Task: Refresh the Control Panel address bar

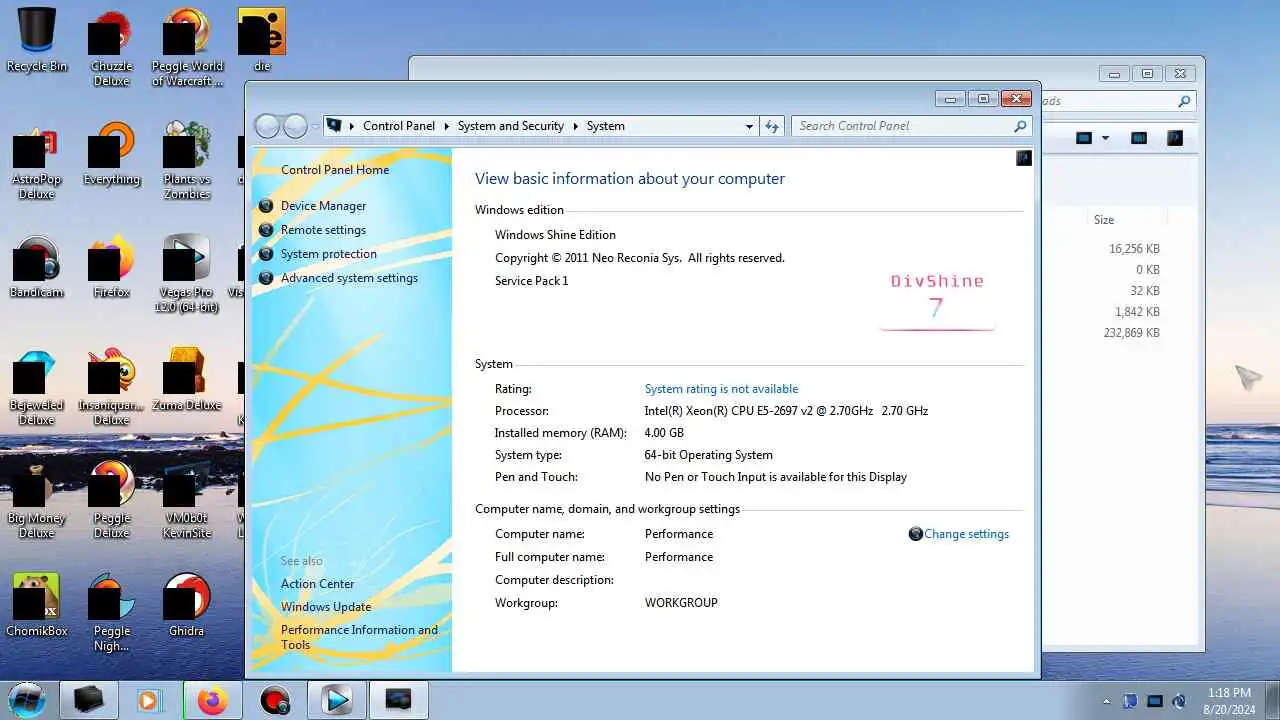Action: tap(772, 126)
